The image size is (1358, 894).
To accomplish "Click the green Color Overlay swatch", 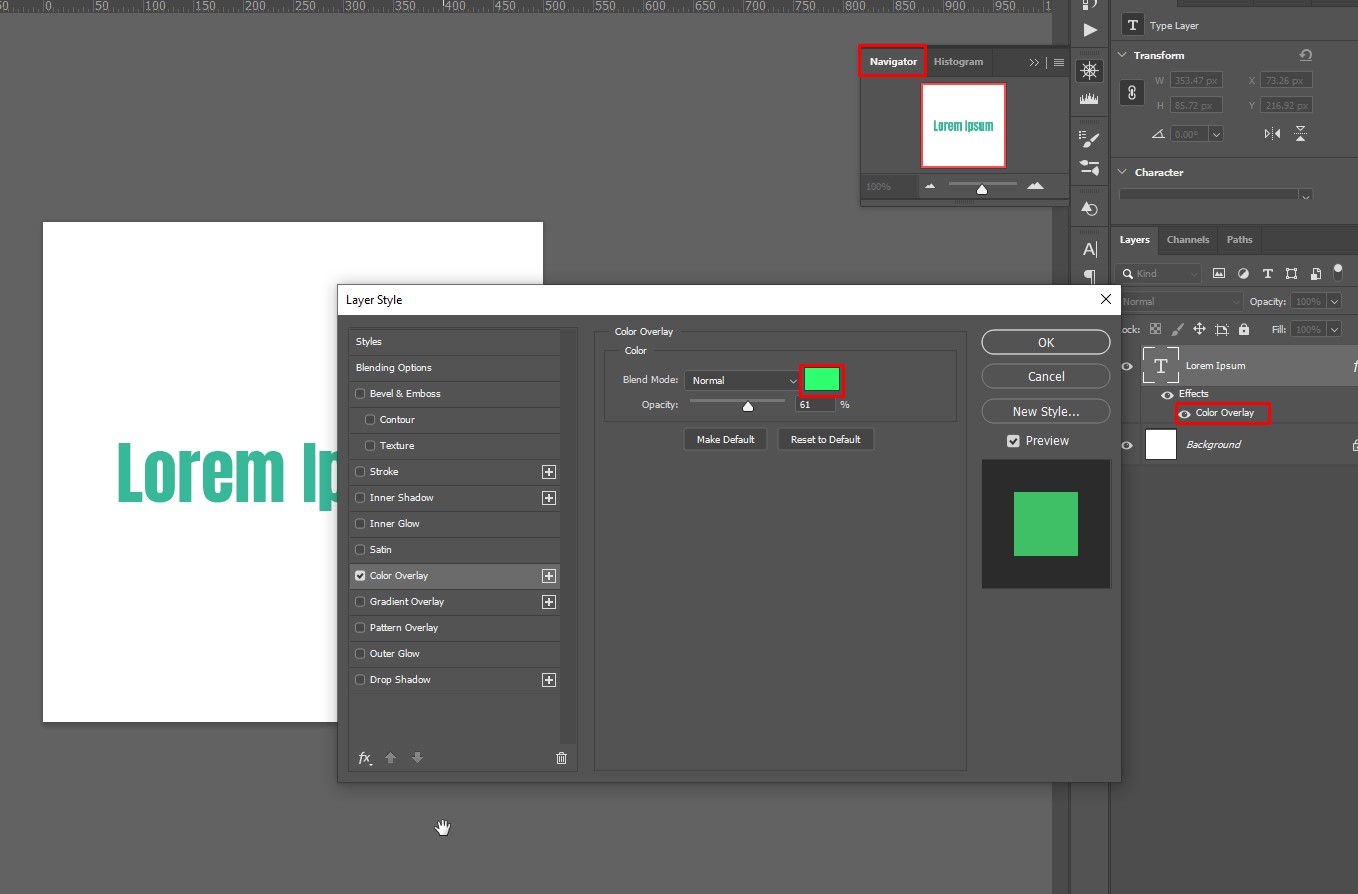I will [x=822, y=380].
